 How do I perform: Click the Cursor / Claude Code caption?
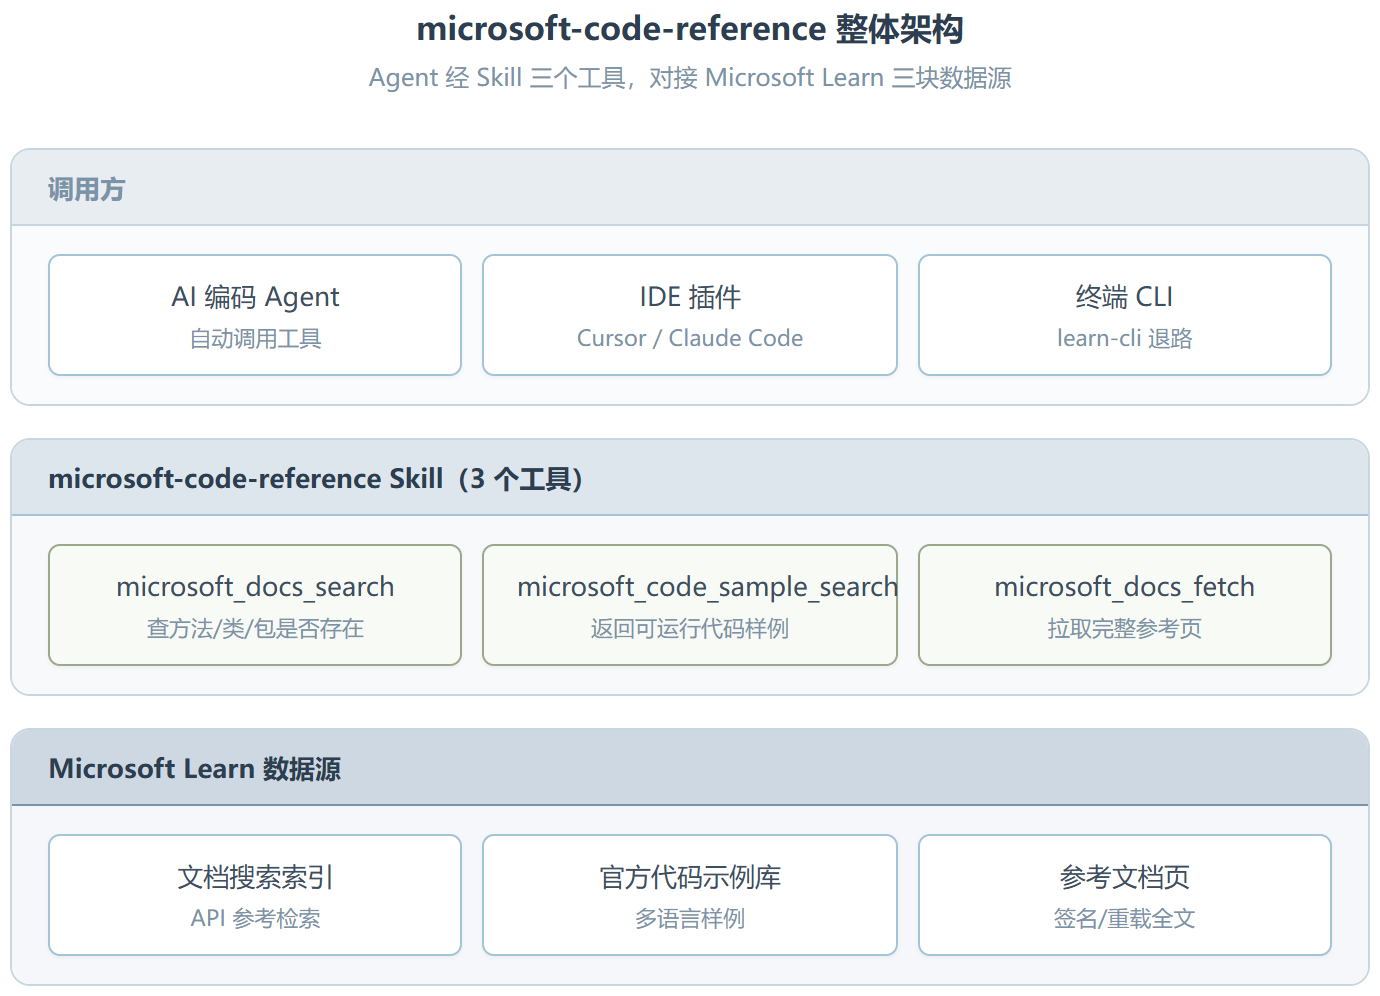690,338
